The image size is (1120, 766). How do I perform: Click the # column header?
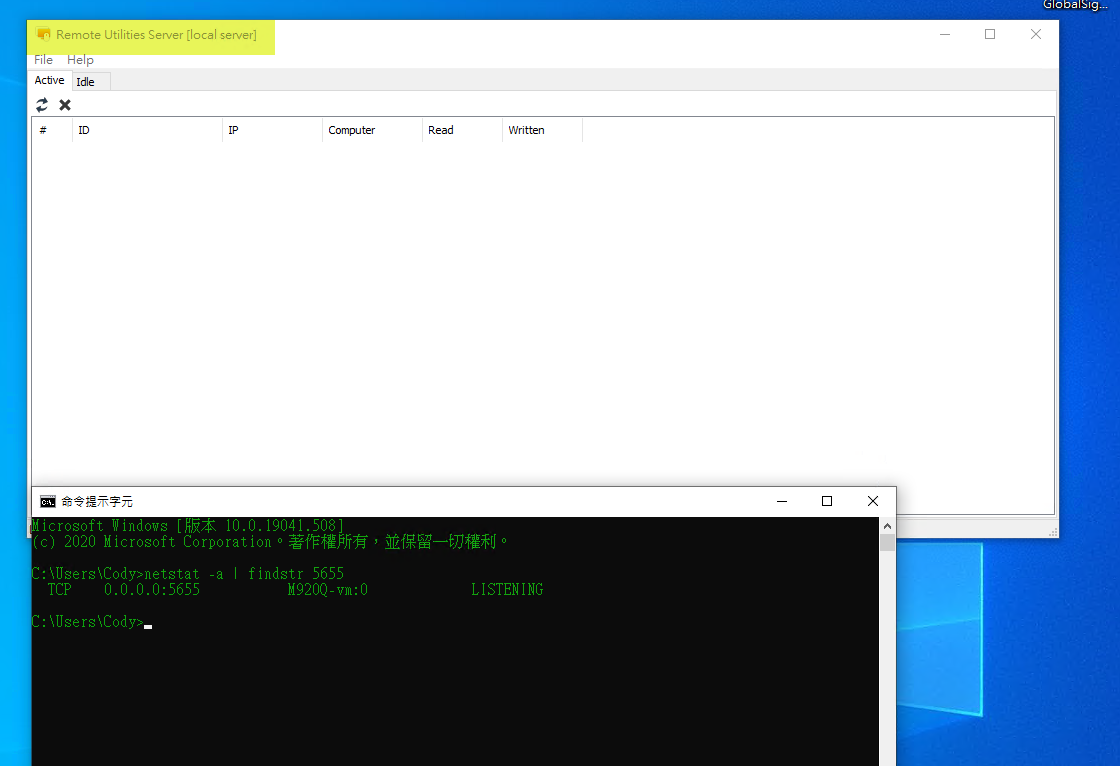click(52, 130)
